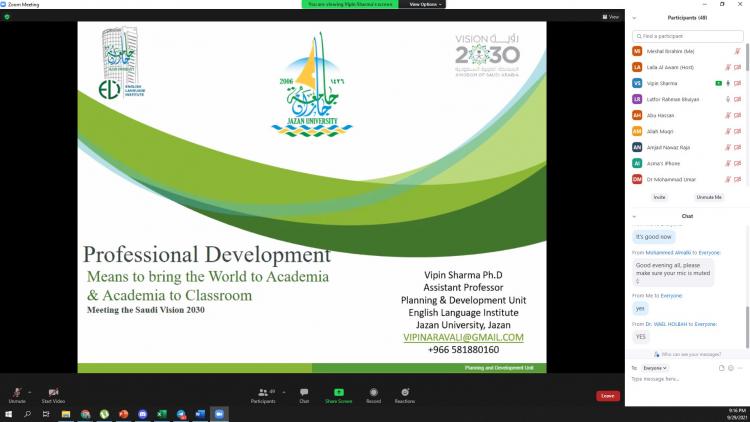Click the Find a participant search field
This screenshot has height=422, width=750.
click(x=690, y=36)
